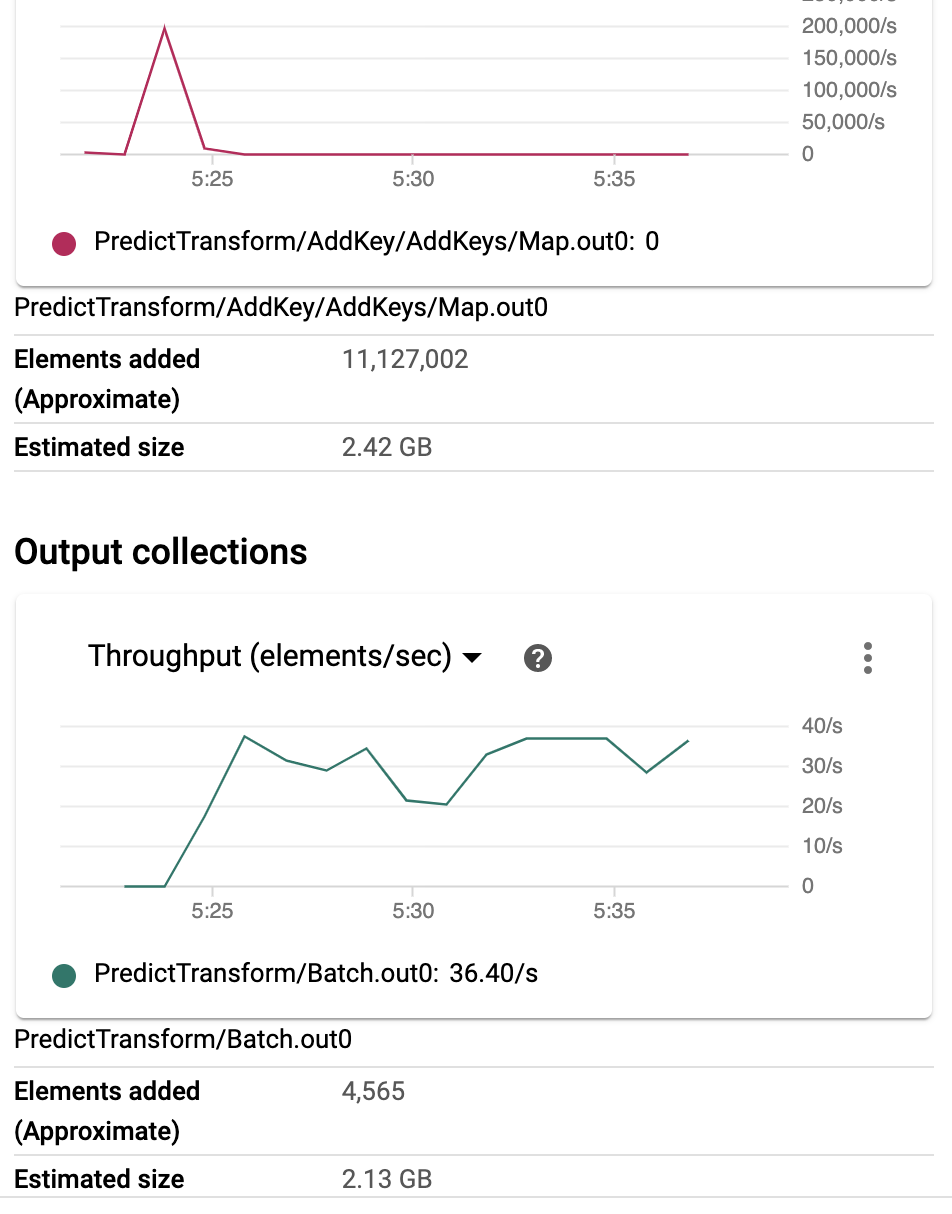Screen dimensions: 952x1214
Task: Click the vertical ellipsis icon above the throughput graph
Action: tap(867, 658)
